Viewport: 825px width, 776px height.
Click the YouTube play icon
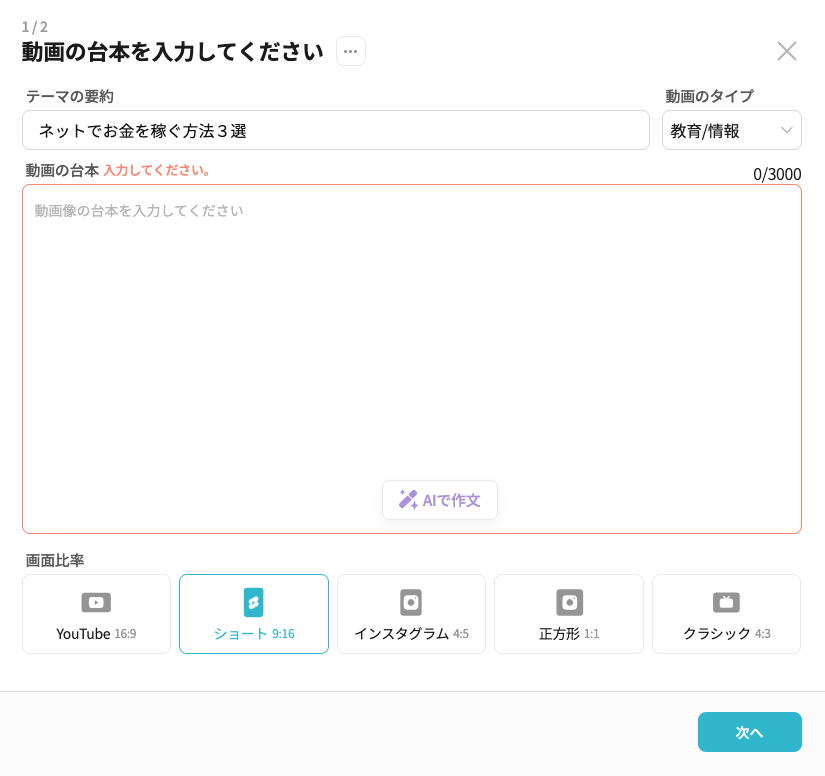(96, 602)
